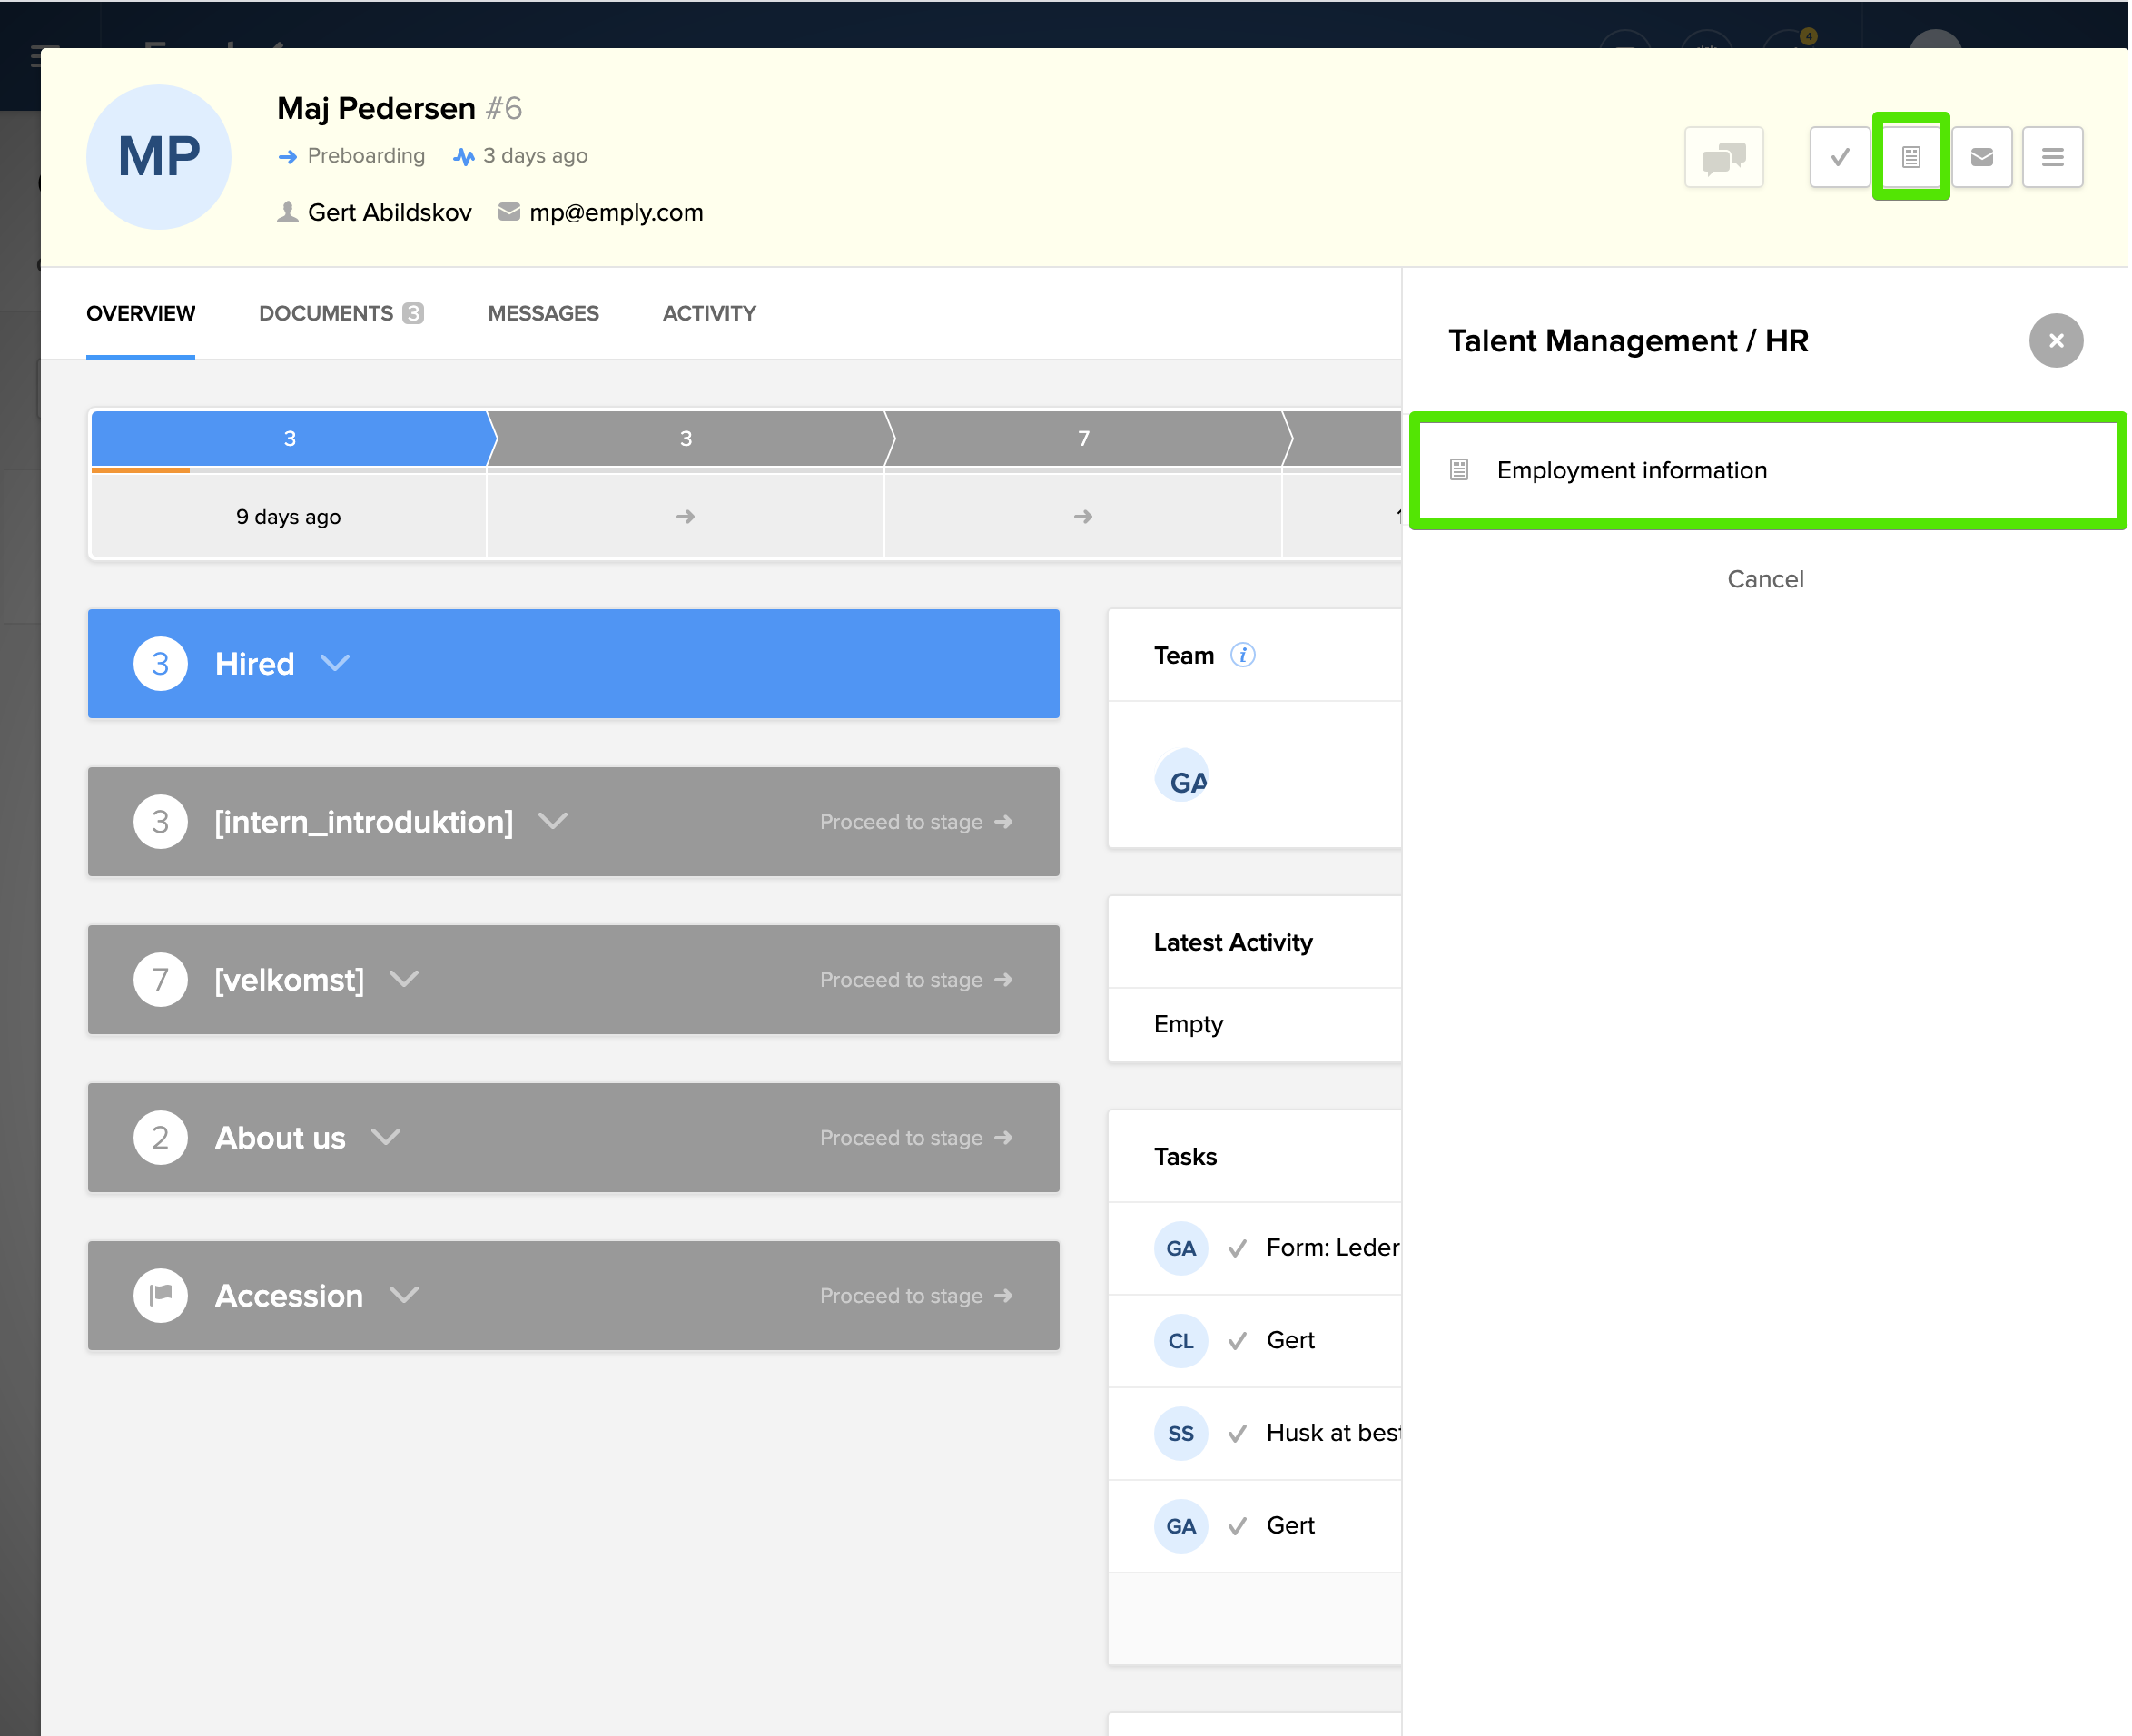The image size is (2132, 1736).
Task: Expand the Hired stage chevron
Action: pyautogui.click(x=335, y=663)
